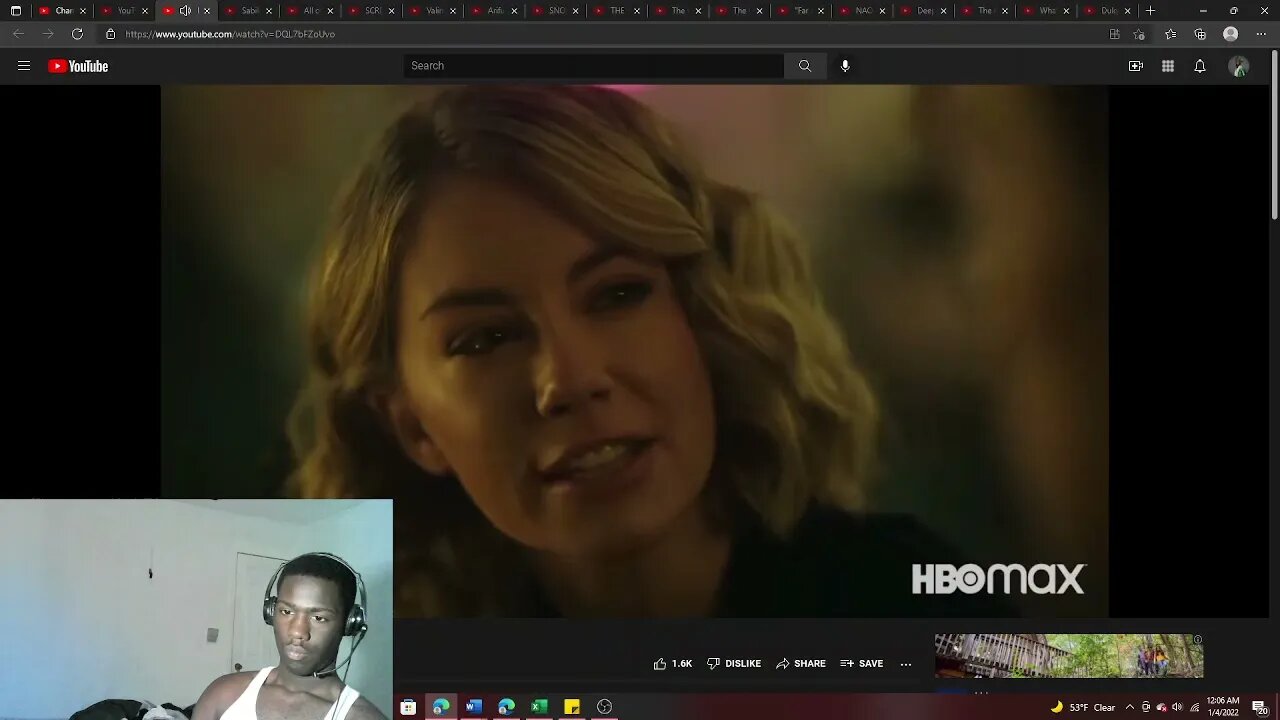1280x720 pixels.
Task: Open the taskbar volume control
Action: point(1177,707)
